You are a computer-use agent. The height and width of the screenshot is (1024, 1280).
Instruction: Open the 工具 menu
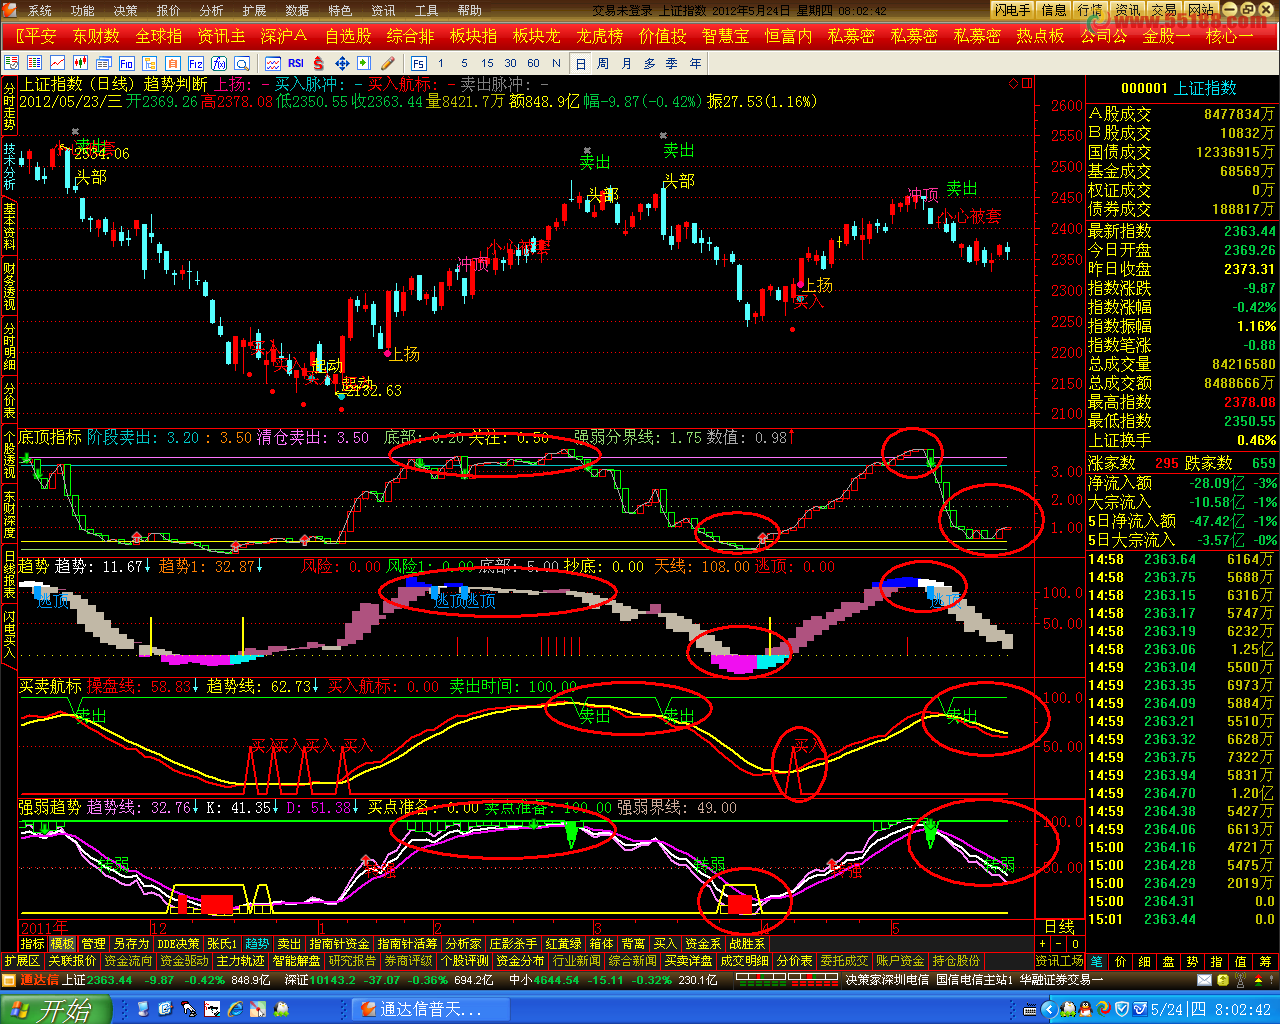427,10
